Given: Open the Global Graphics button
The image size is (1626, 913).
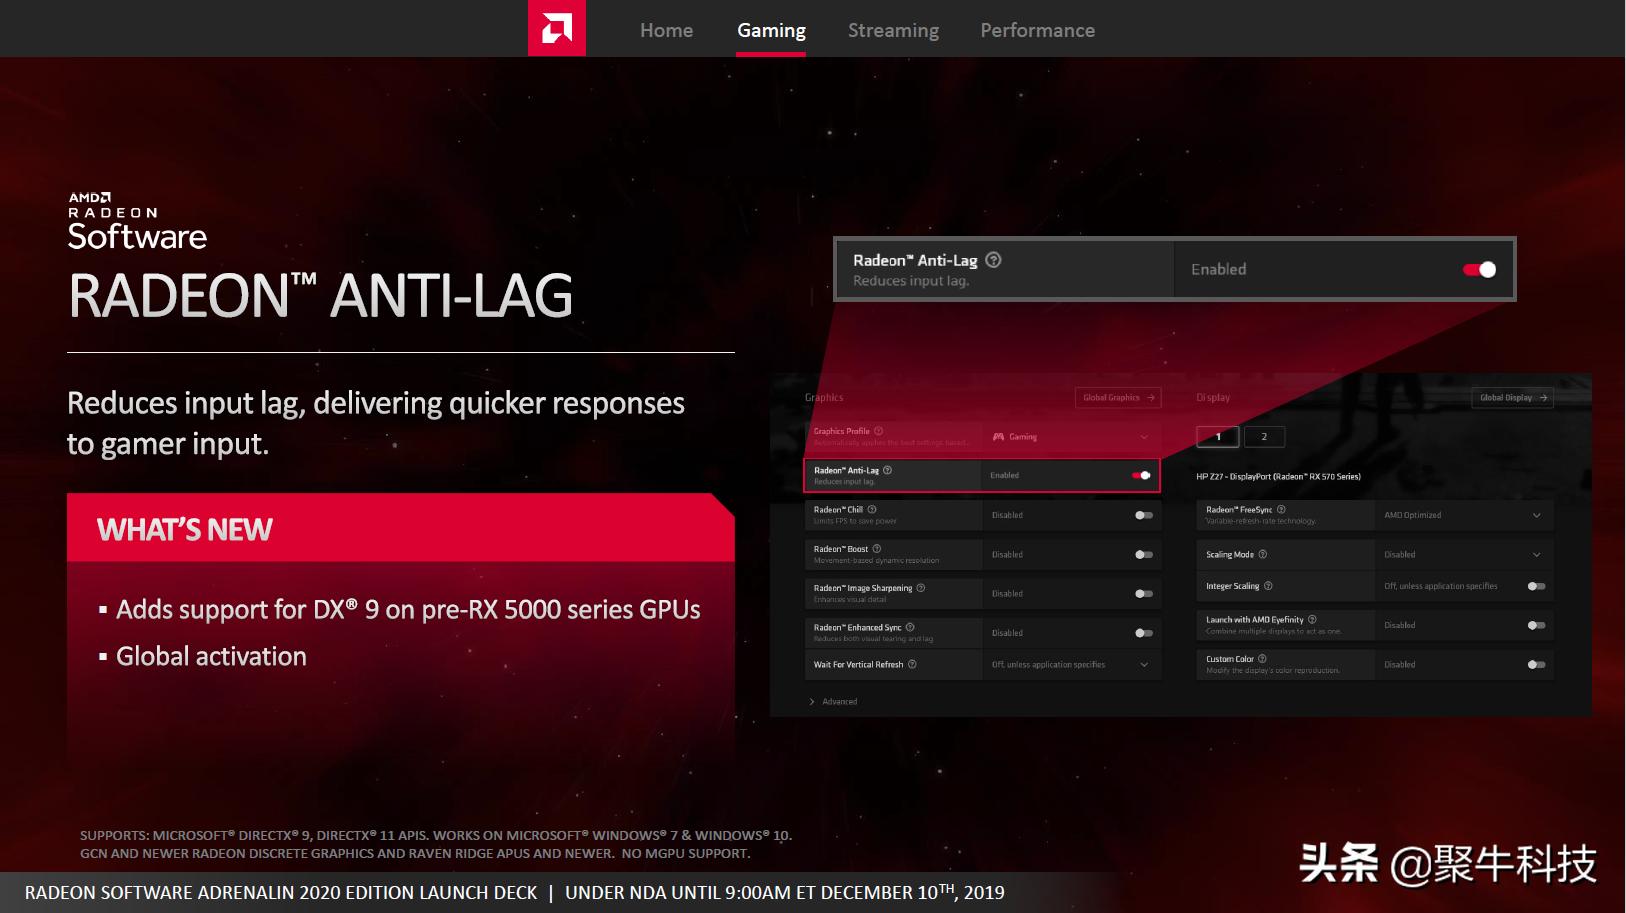Looking at the screenshot, I should pos(1118,397).
